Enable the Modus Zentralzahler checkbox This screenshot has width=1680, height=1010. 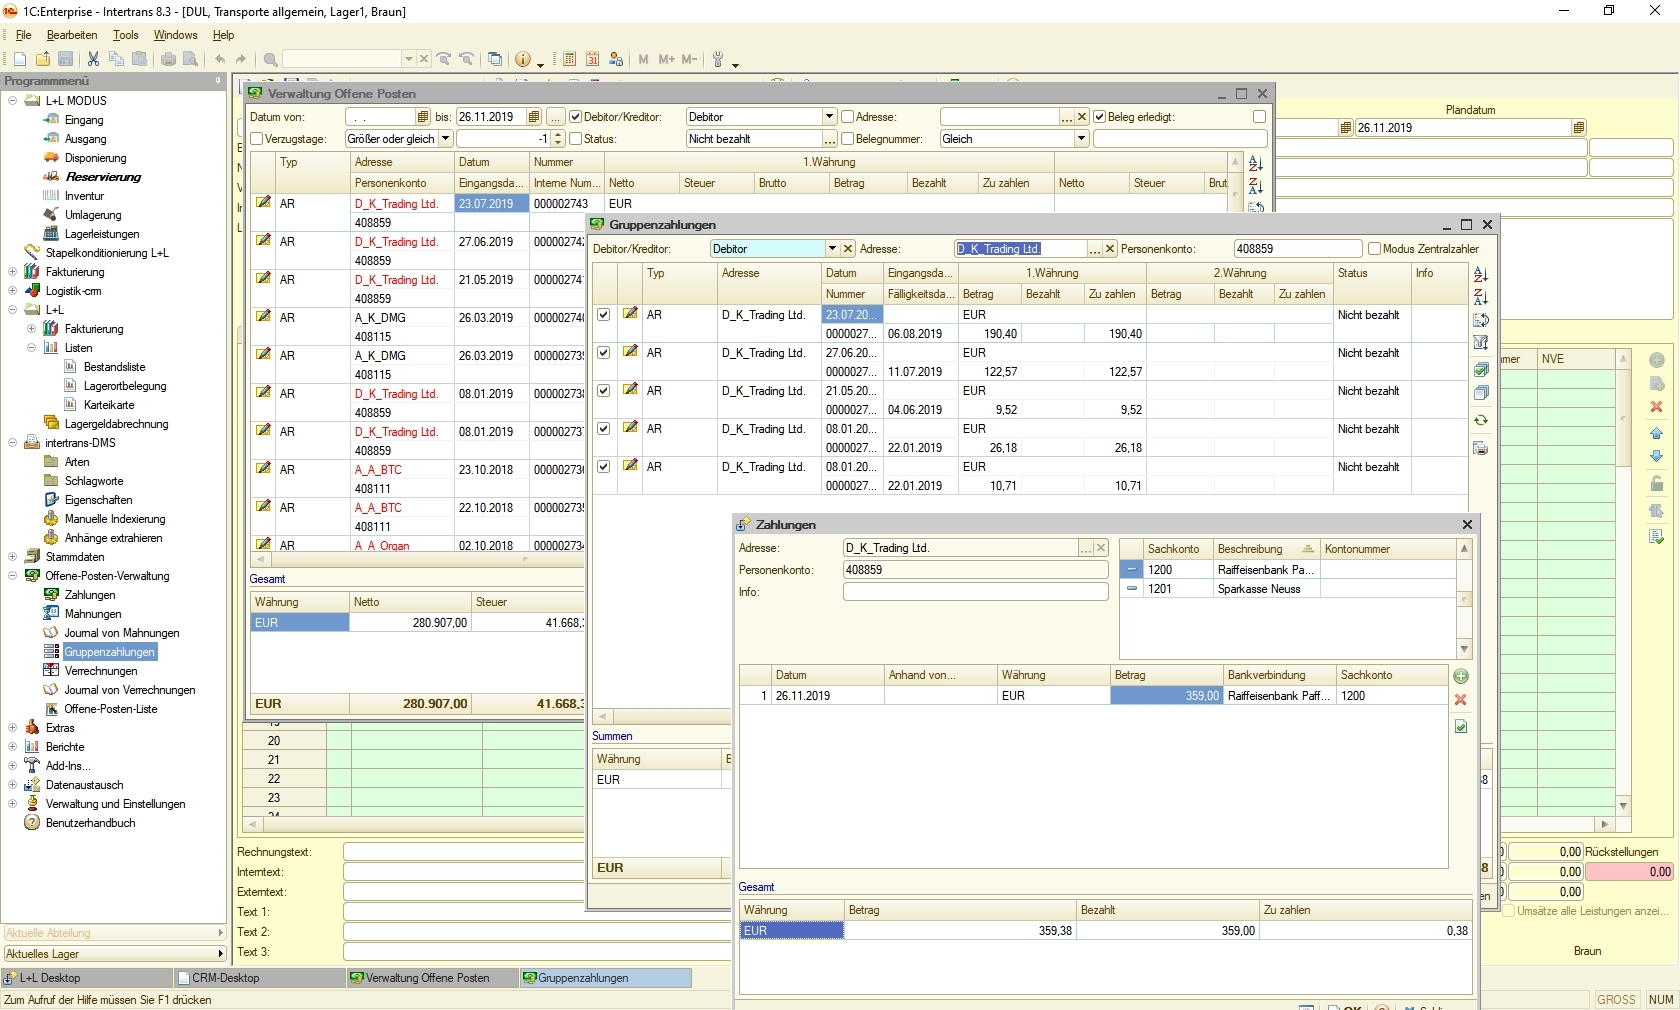pyautogui.click(x=1374, y=249)
